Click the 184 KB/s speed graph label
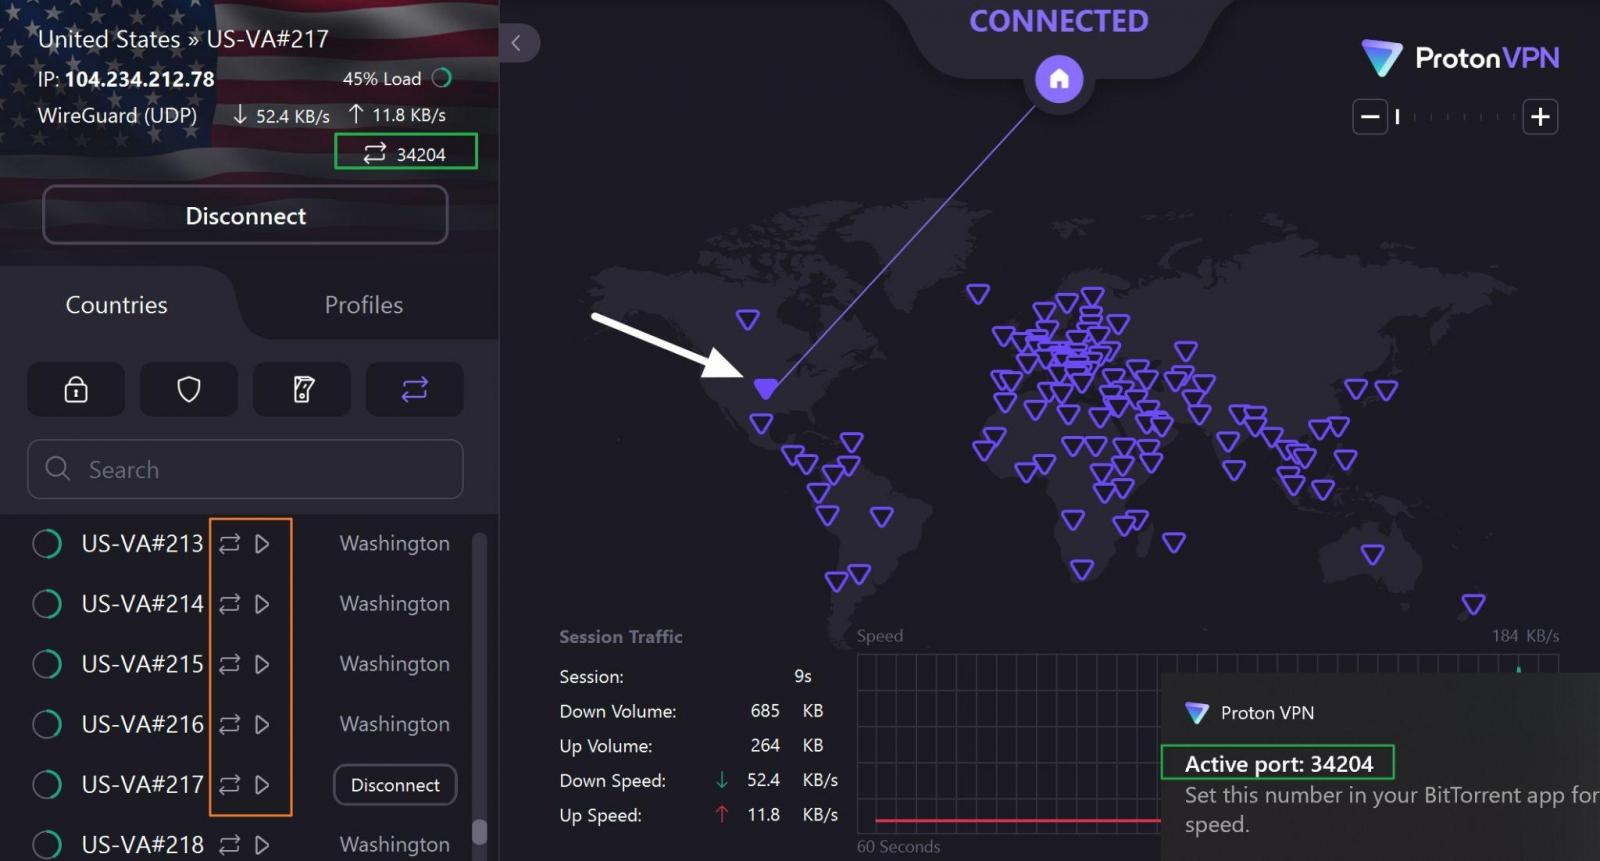 1525,636
